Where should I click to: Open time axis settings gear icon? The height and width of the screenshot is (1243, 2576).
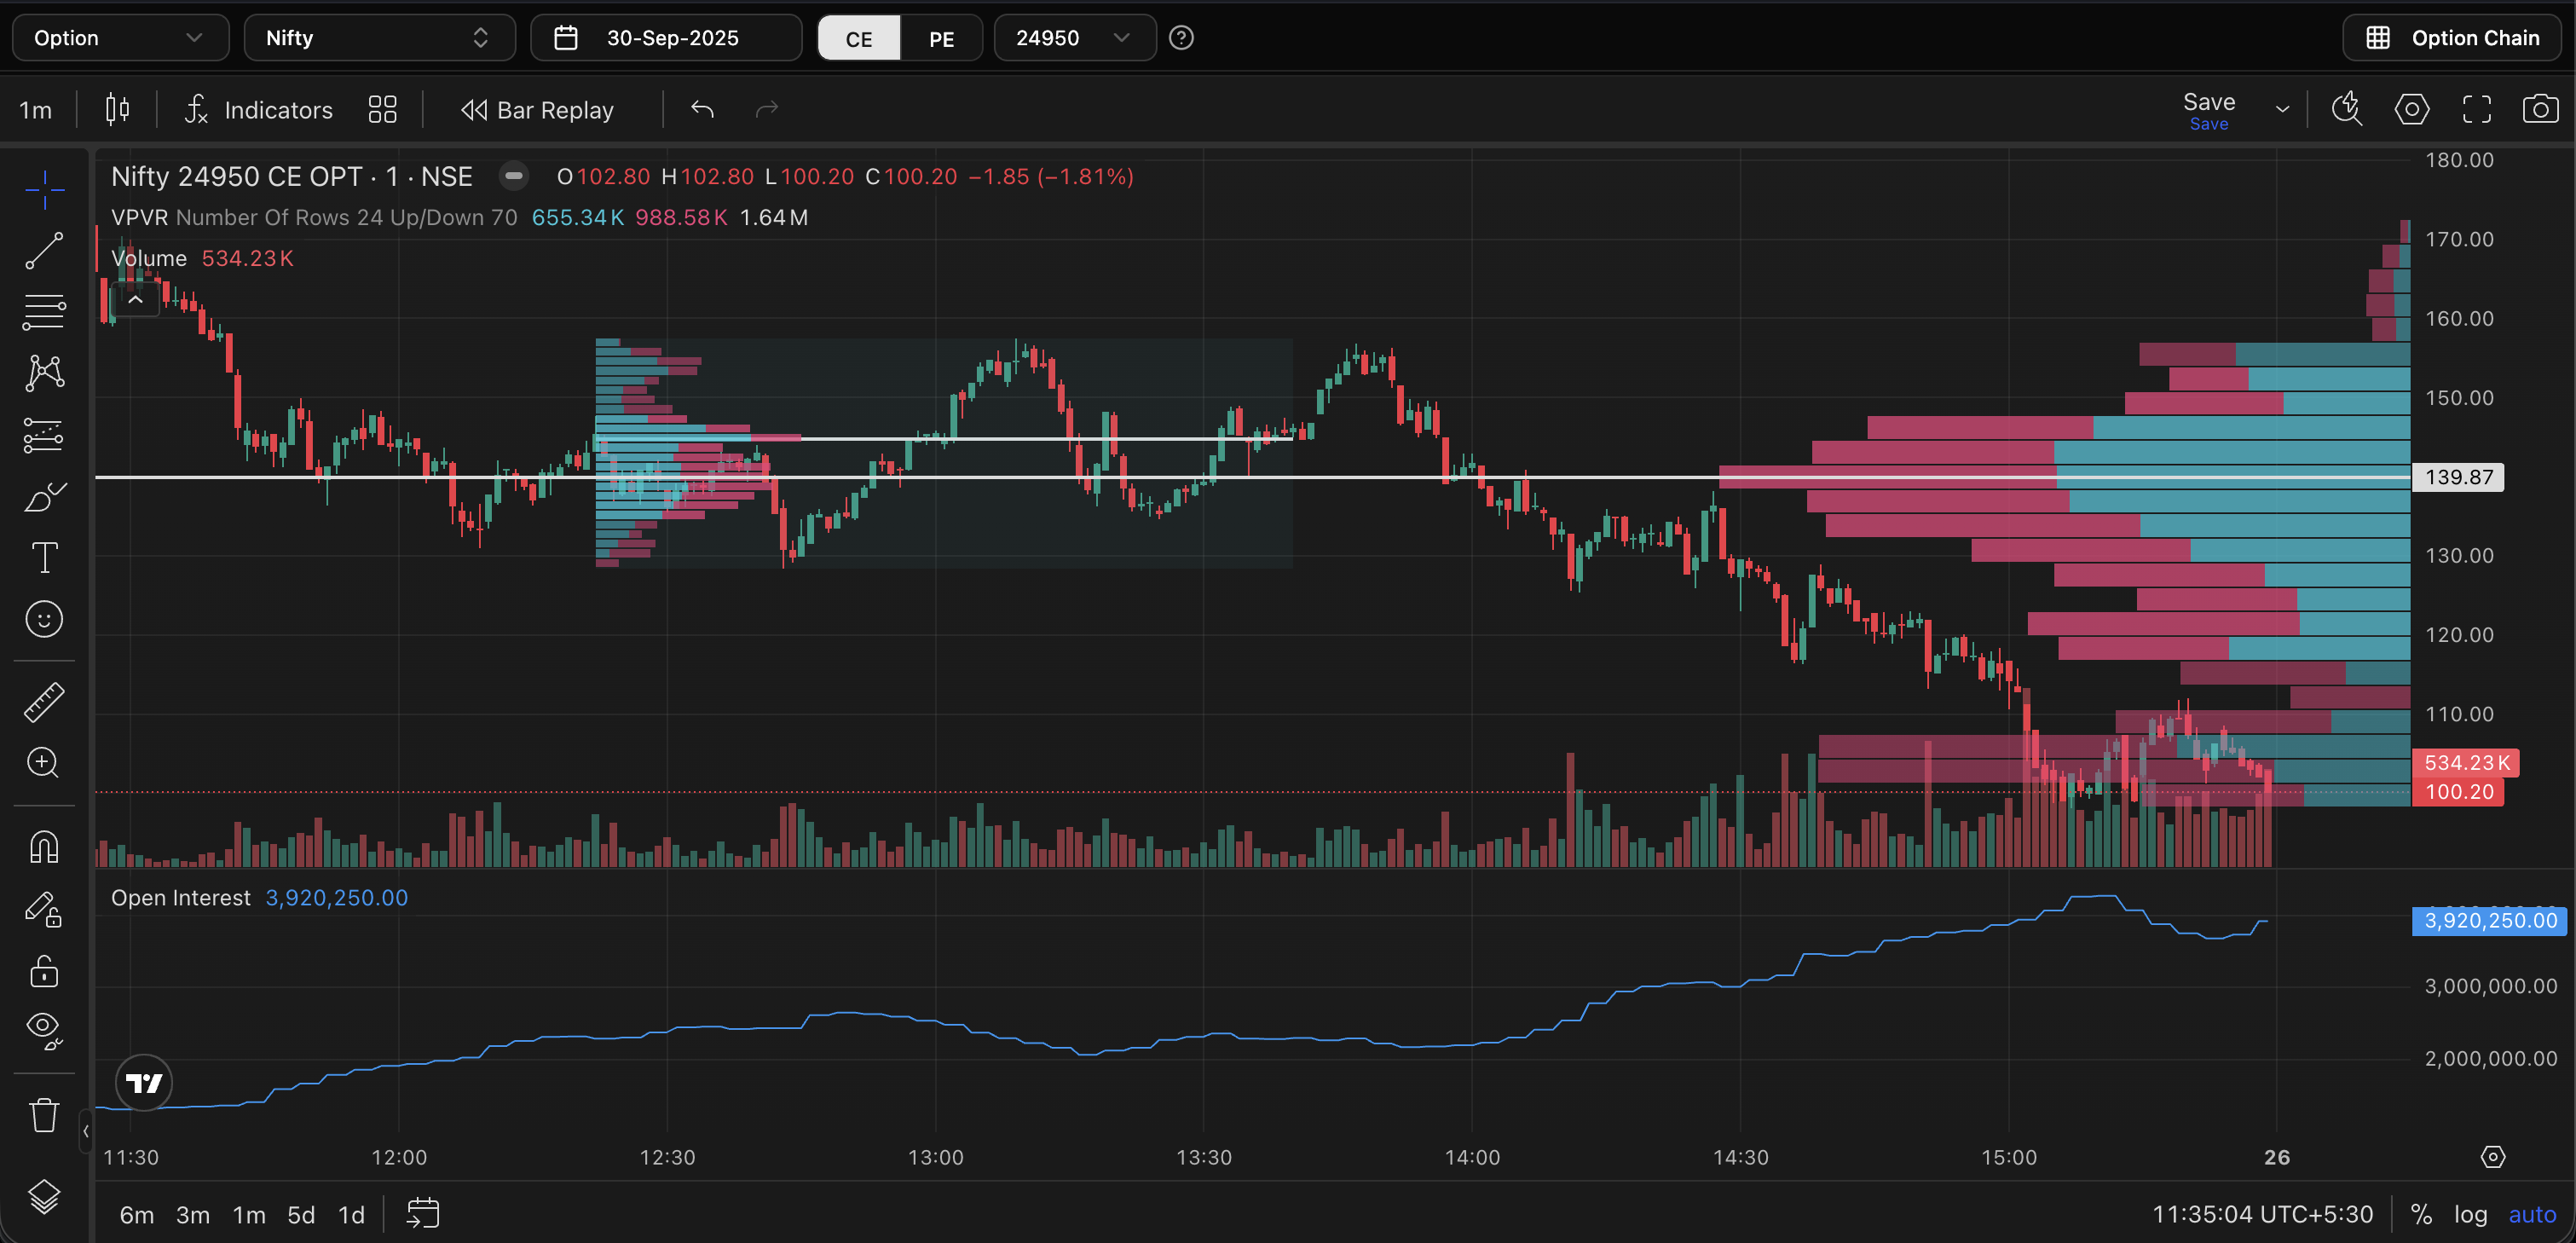[x=2493, y=1157]
